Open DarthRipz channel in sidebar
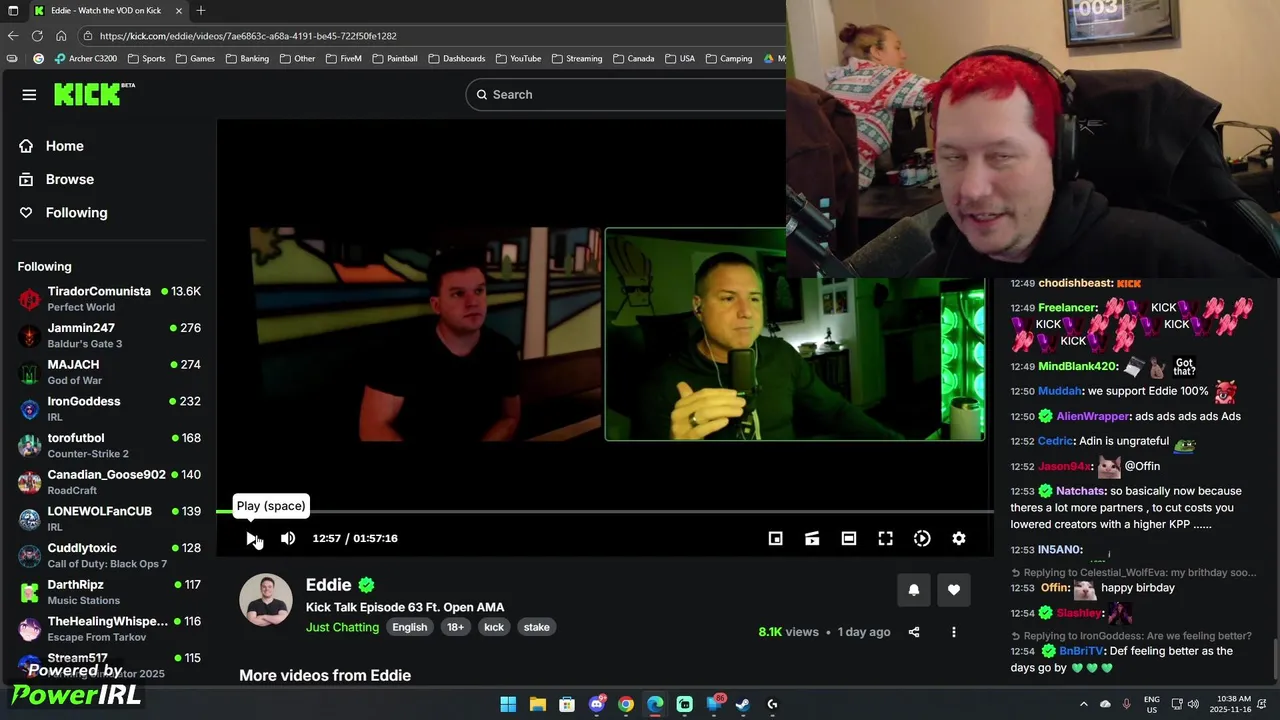Viewport: 1280px width, 720px height. [109, 592]
